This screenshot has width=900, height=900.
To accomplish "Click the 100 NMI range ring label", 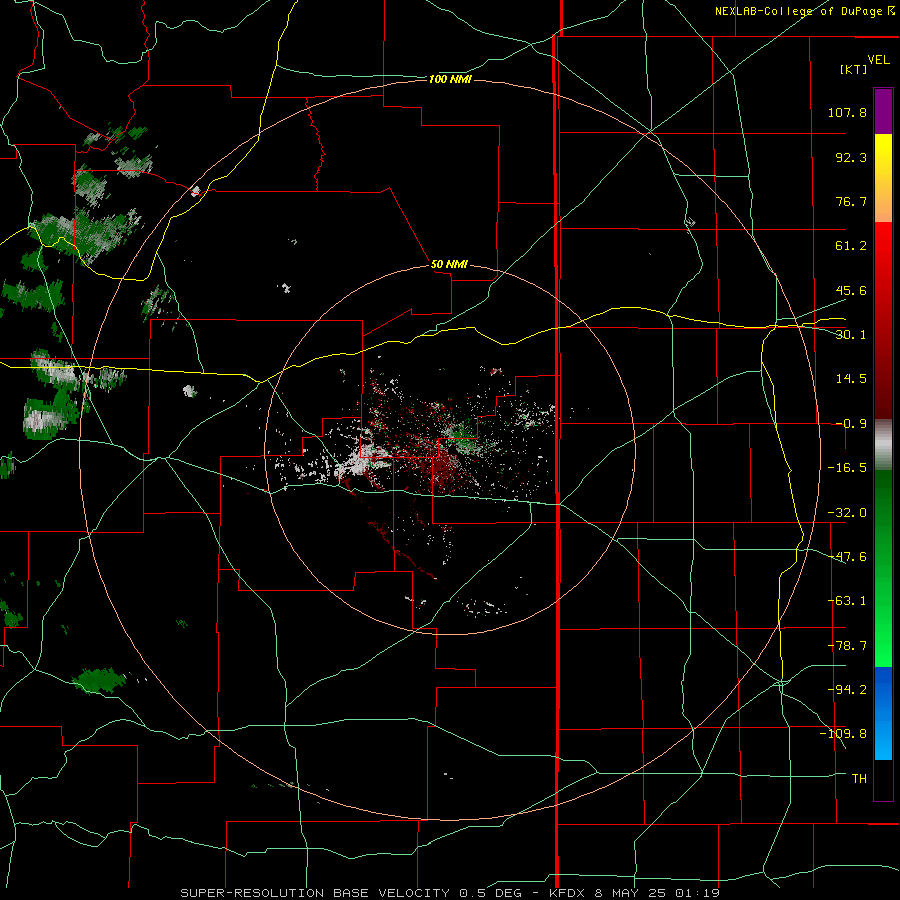I will (x=450, y=79).
